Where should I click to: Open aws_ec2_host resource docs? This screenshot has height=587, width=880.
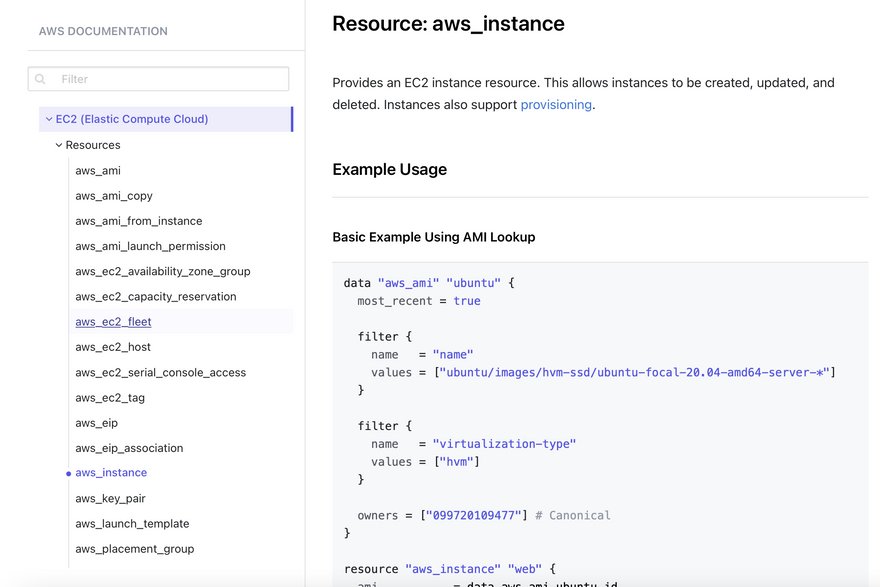pyautogui.click(x=113, y=347)
